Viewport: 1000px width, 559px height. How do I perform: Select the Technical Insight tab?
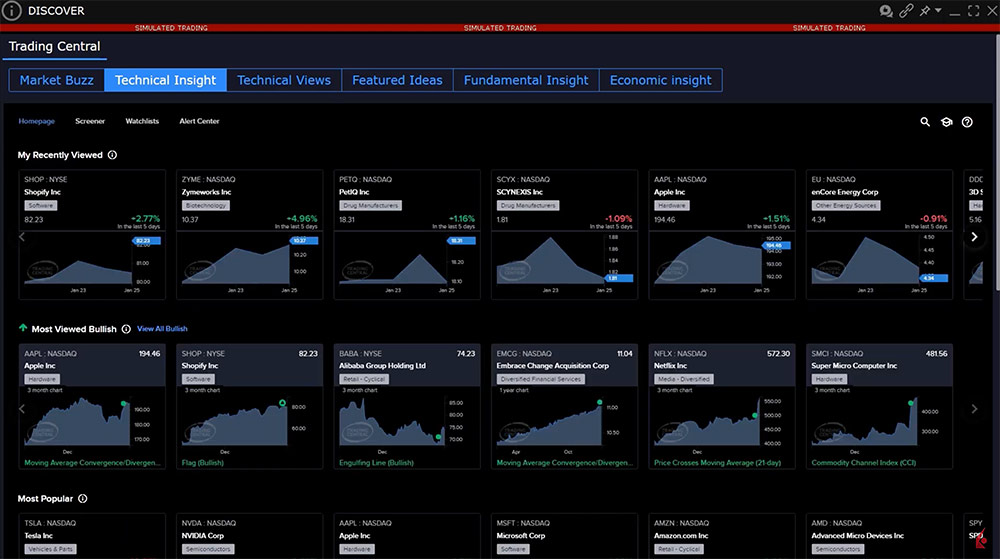point(166,80)
